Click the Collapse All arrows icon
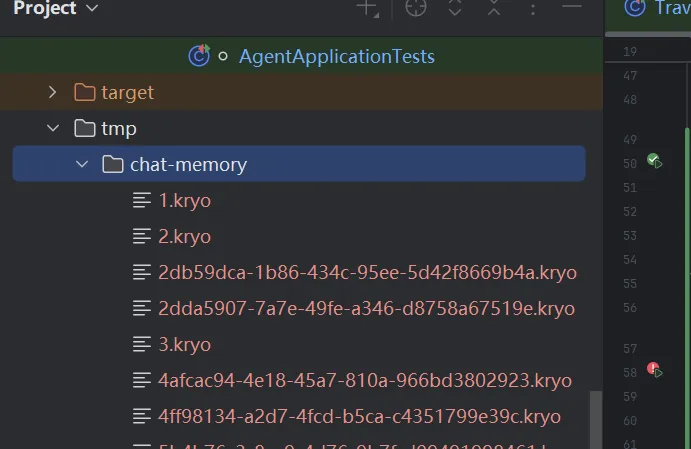Image resolution: width=691 pixels, height=449 pixels. (x=494, y=7)
